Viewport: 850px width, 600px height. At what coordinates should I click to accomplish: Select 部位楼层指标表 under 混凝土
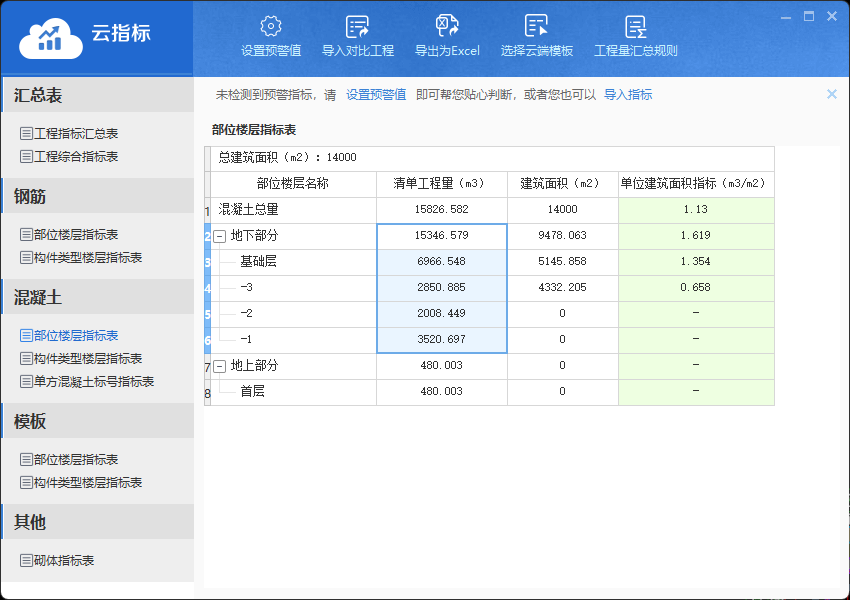pyautogui.click(x=69, y=336)
